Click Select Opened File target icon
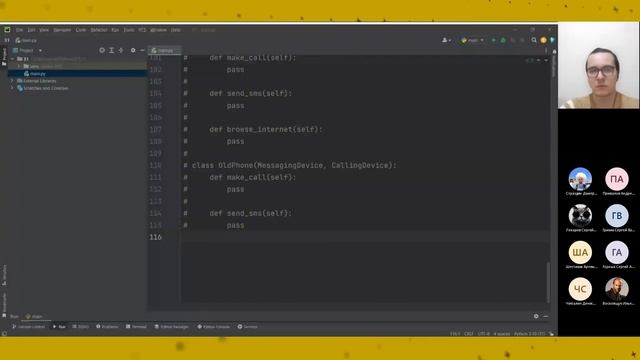The image size is (640, 360). 102,50
